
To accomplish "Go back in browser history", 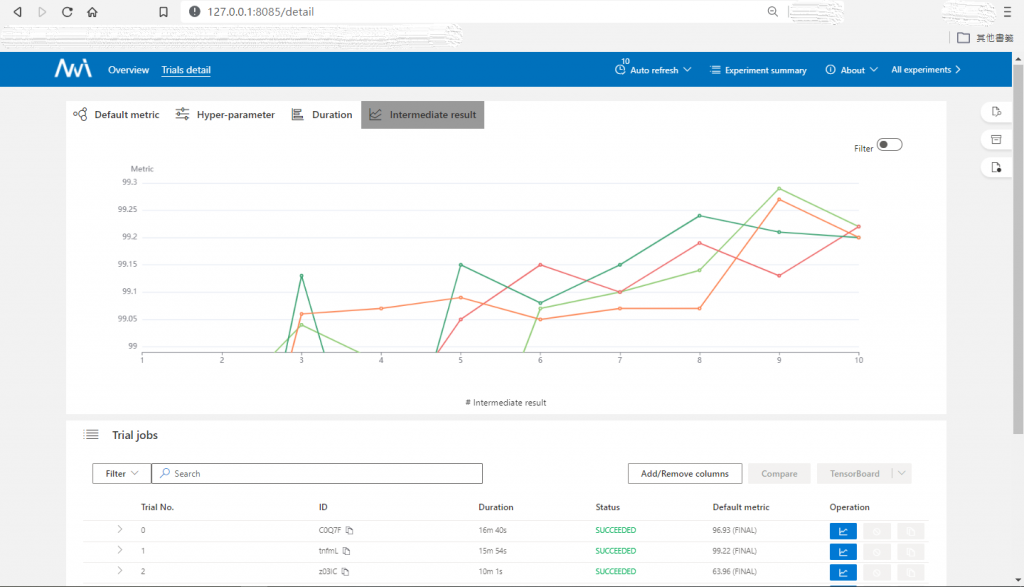I will point(18,12).
